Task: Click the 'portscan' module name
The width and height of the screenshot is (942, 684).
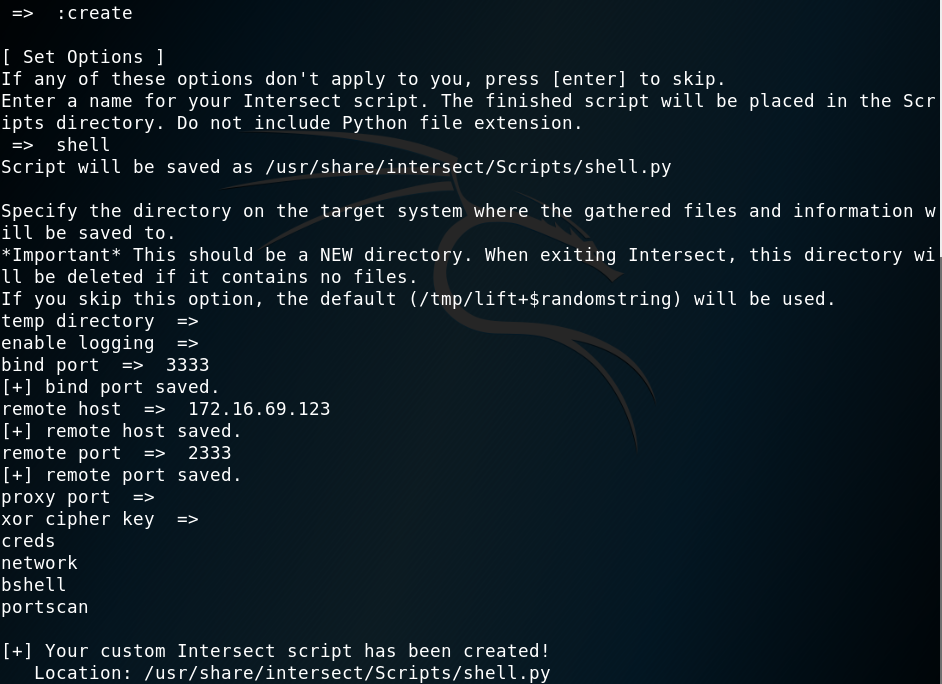Action: tap(44, 607)
